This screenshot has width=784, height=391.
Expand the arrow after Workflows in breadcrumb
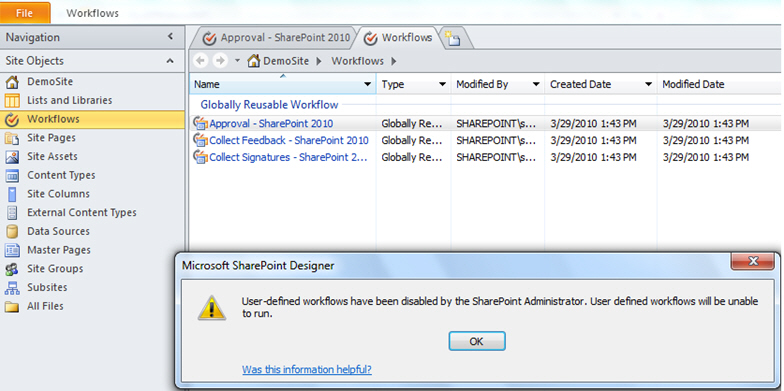[394, 61]
